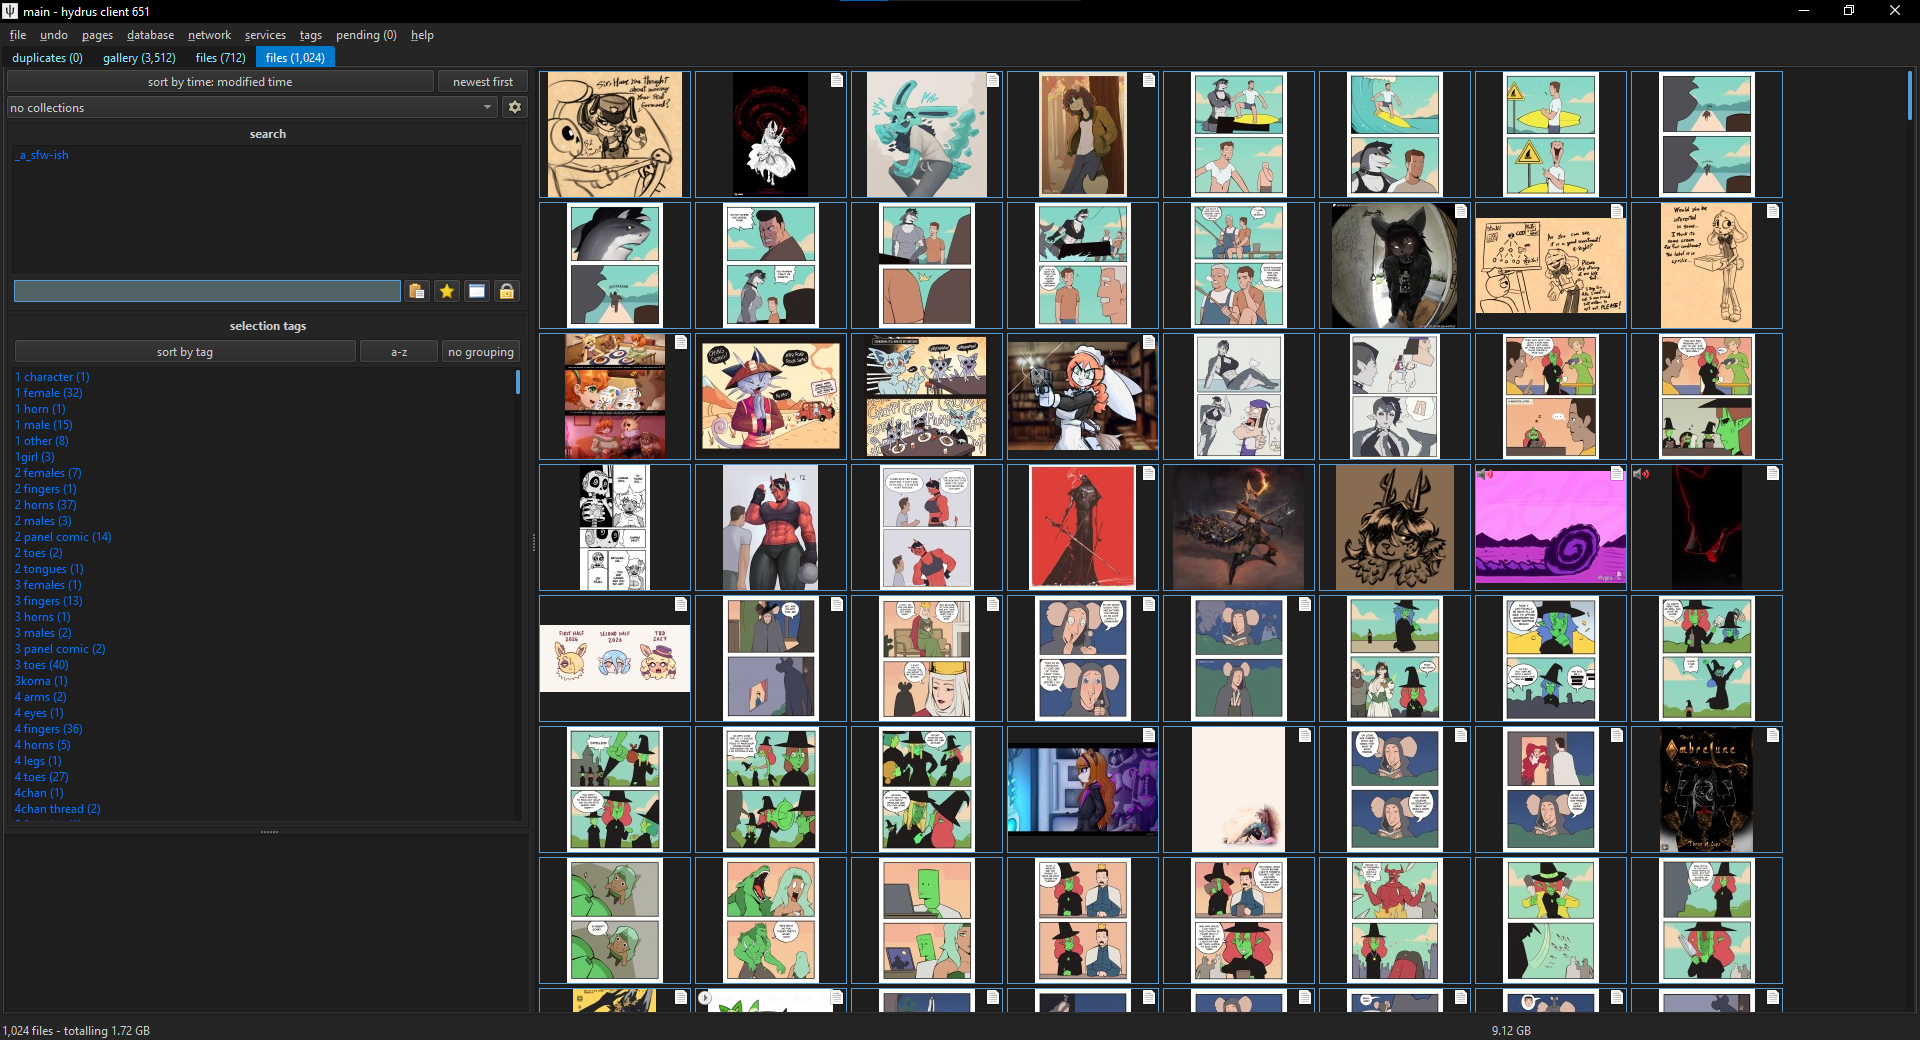Click the audio speaker icon on pink thumbnail
The height and width of the screenshot is (1040, 1920).
tap(1485, 474)
